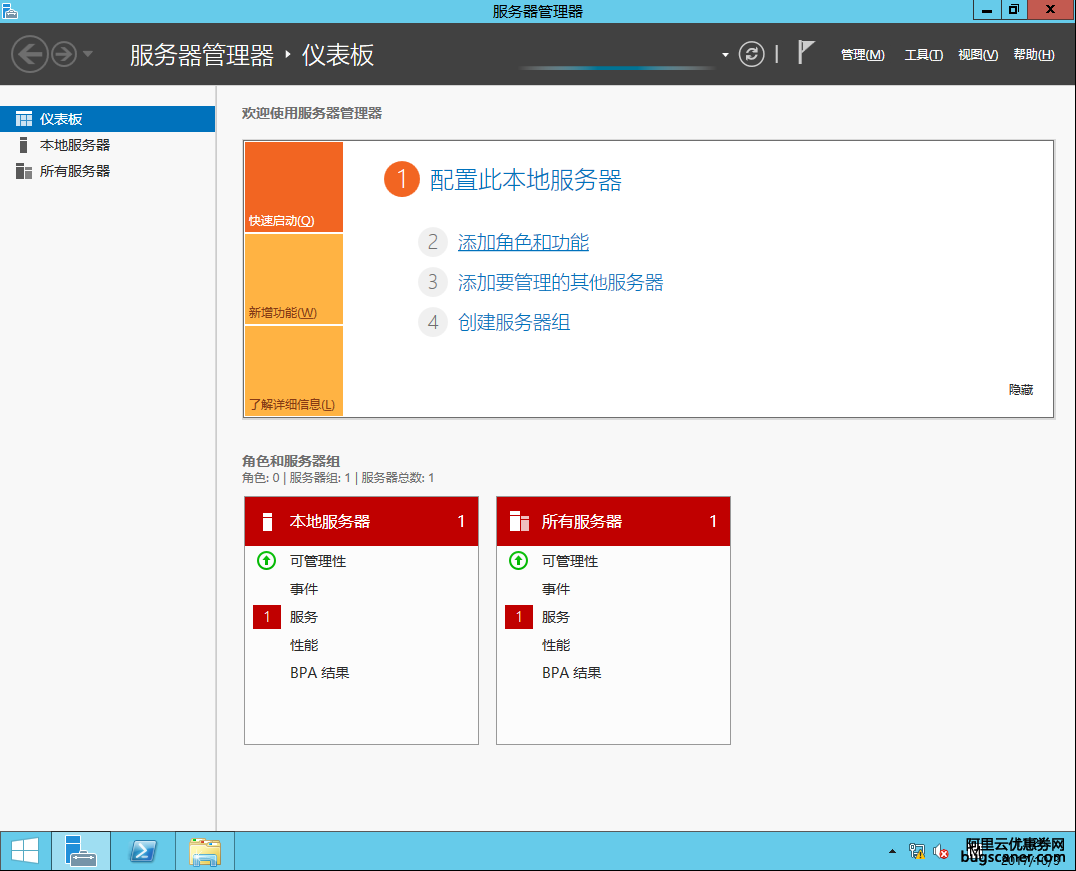The height and width of the screenshot is (871, 1076).
Task: Select 本地服务器 in the left sidebar
Action: click(75, 145)
